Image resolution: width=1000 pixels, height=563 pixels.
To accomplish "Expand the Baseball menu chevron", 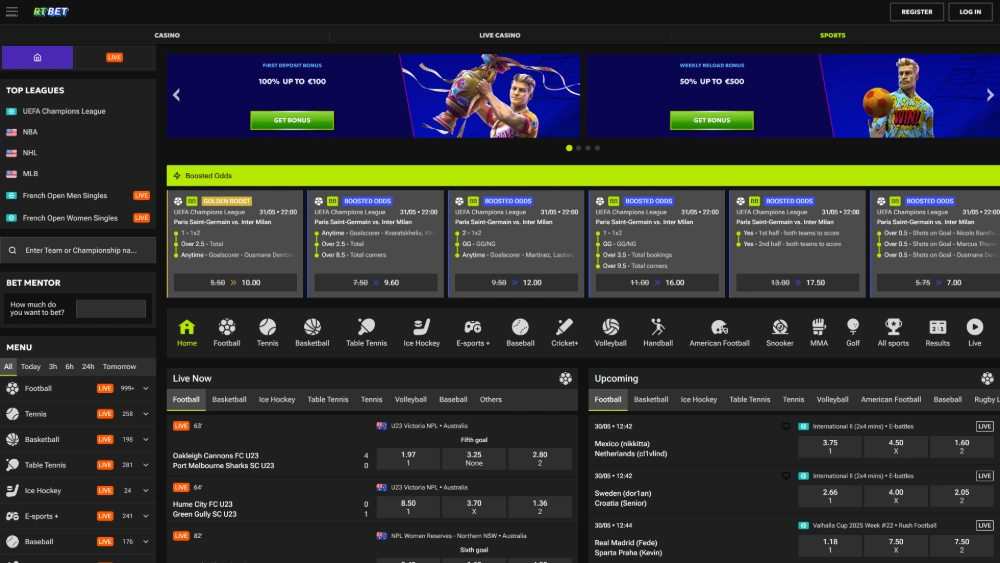I will (145, 541).
